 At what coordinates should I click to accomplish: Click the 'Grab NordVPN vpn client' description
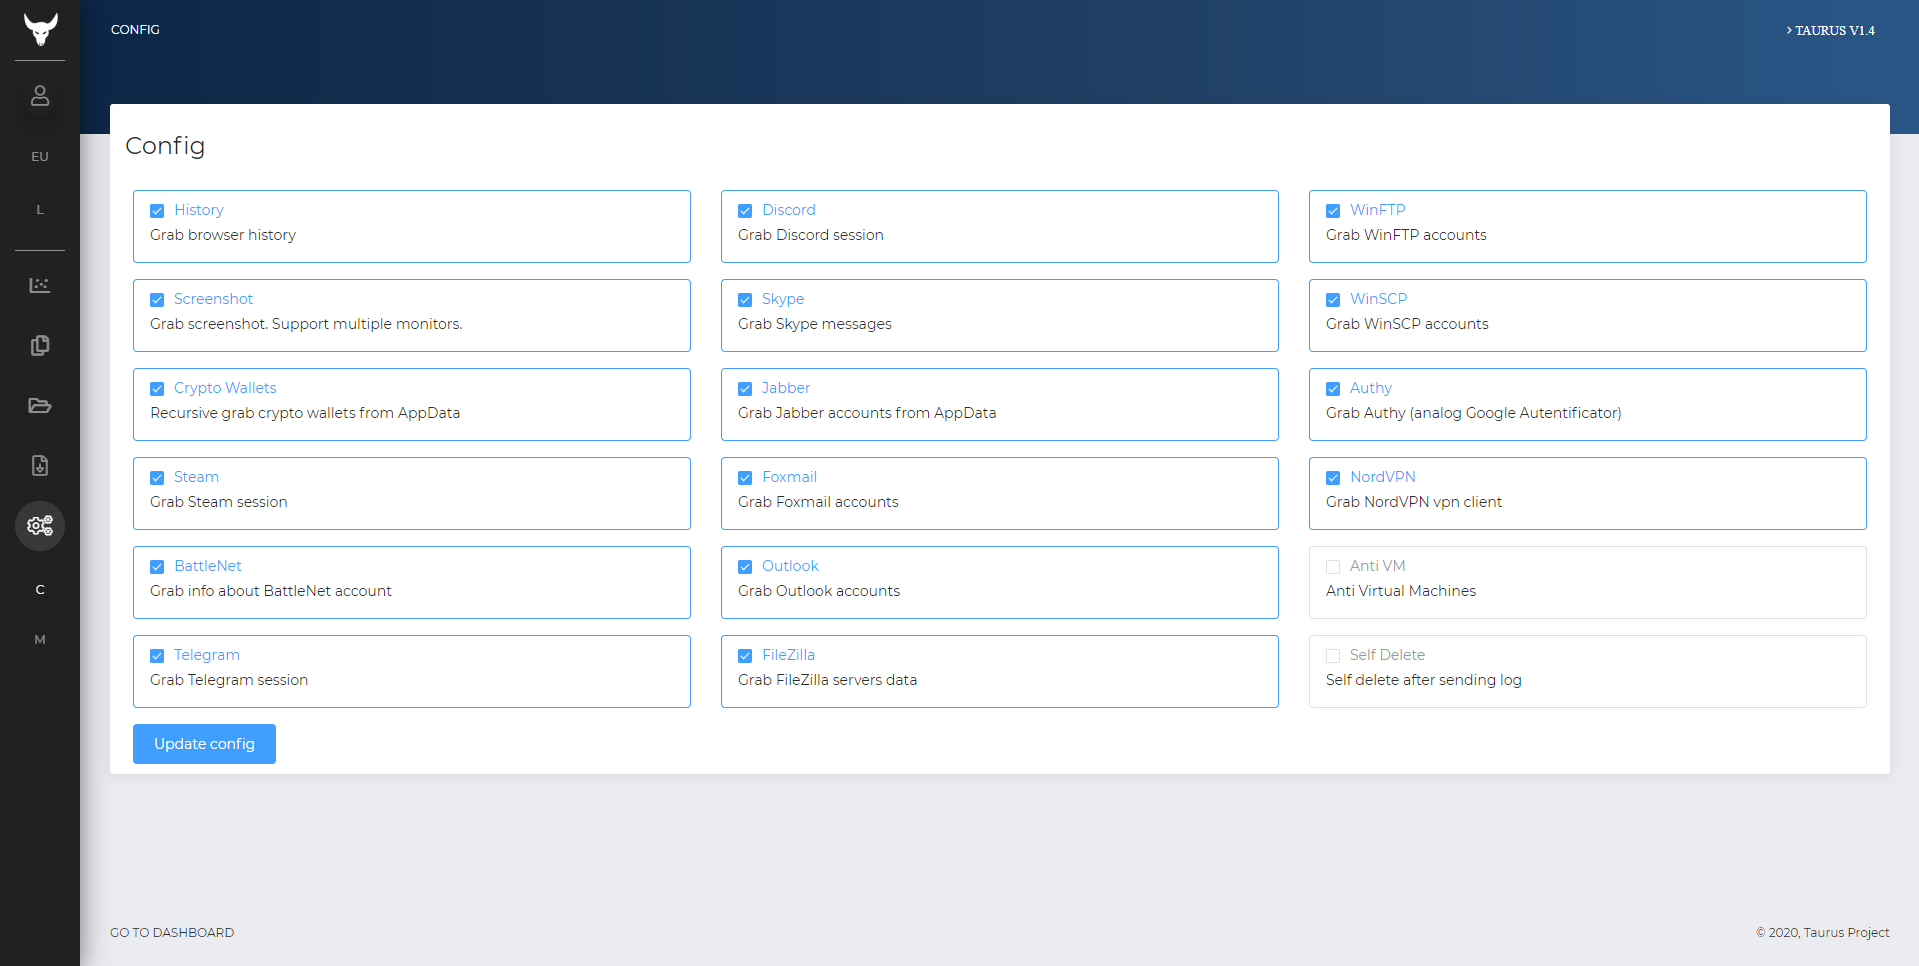(x=1414, y=502)
